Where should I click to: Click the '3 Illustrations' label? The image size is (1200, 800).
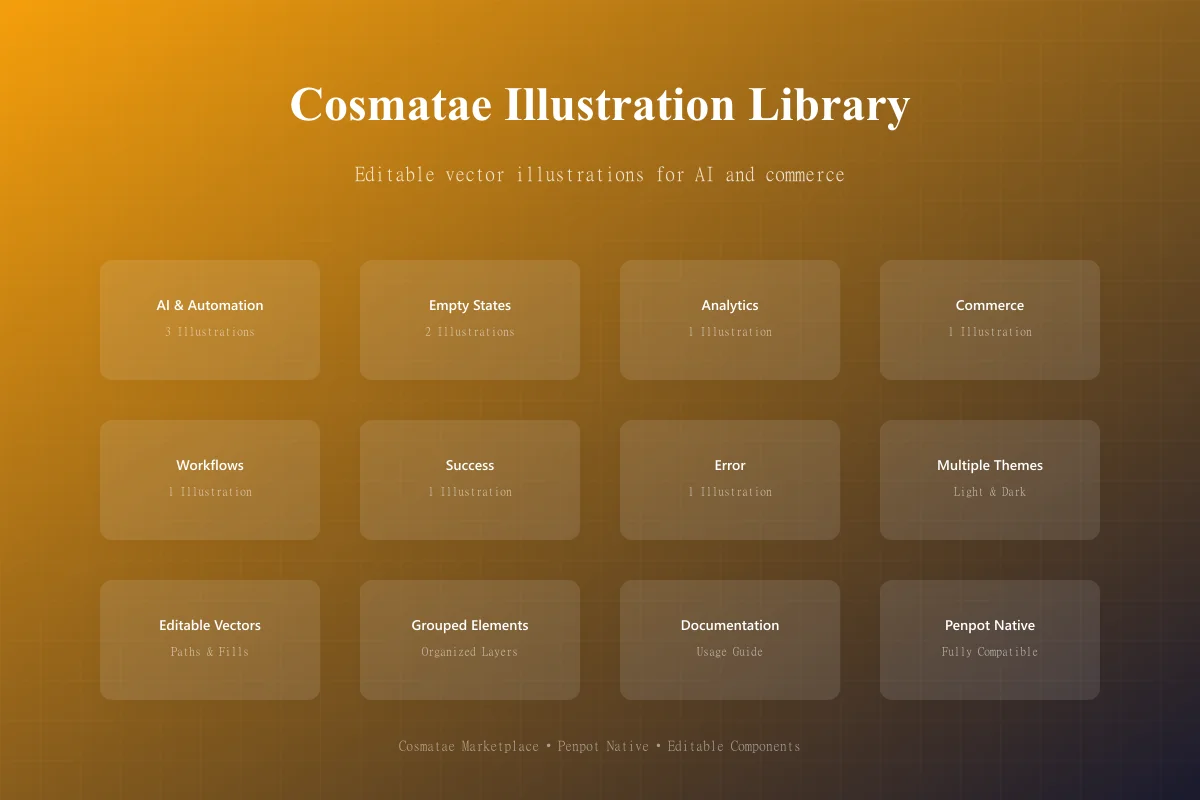pyautogui.click(x=210, y=332)
